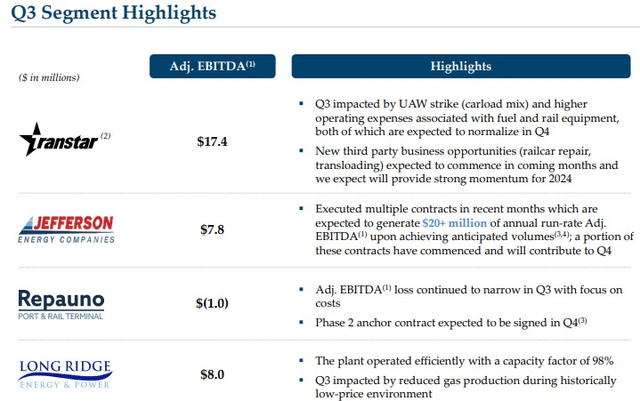Image resolution: width=640 pixels, height=401 pixels.
Task: Click the third party business opportunities bullet
Action: [467, 165]
